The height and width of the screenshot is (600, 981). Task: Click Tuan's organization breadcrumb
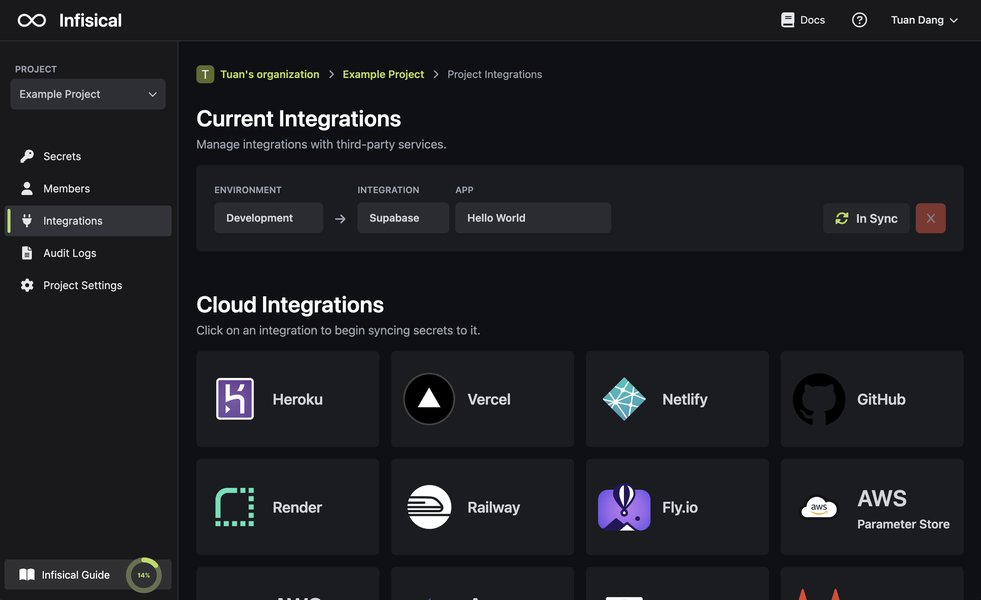click(270, 74)
